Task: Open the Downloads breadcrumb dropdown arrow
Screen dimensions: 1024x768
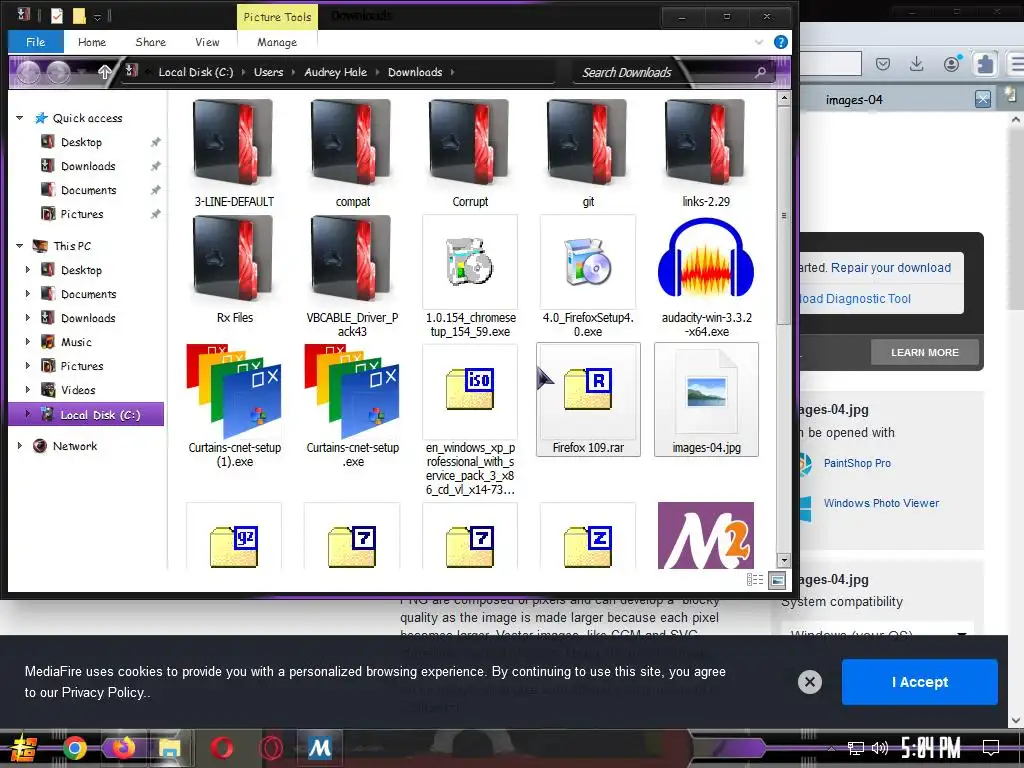Action: click(x=452, y=72)
